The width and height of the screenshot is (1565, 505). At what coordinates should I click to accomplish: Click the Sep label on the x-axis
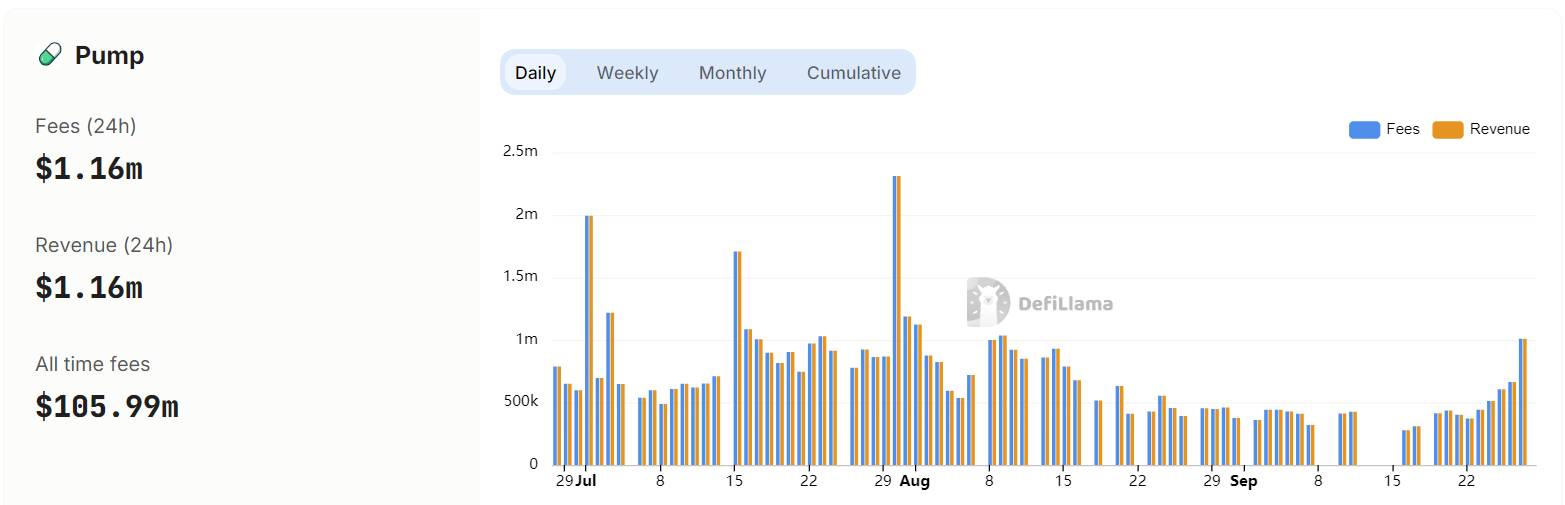click(x=1244, y=481)
